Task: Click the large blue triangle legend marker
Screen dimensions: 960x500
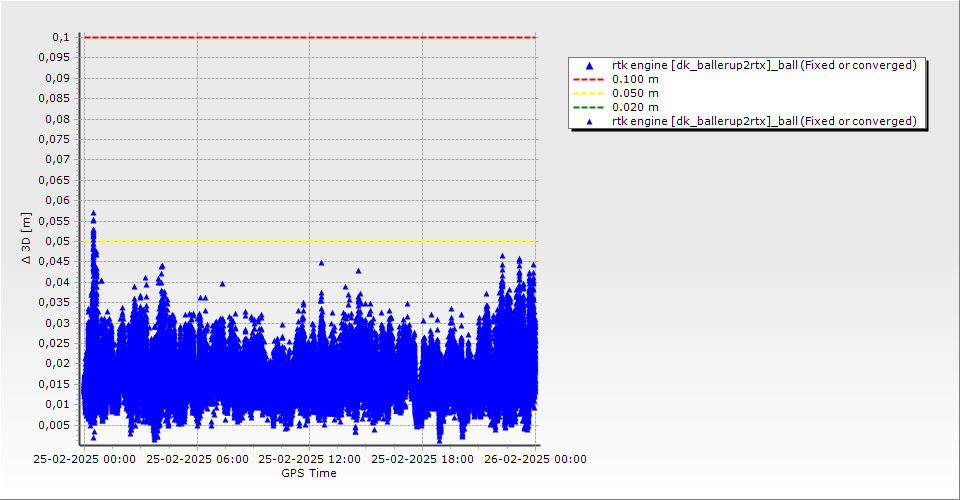Action: click(590, 65)
